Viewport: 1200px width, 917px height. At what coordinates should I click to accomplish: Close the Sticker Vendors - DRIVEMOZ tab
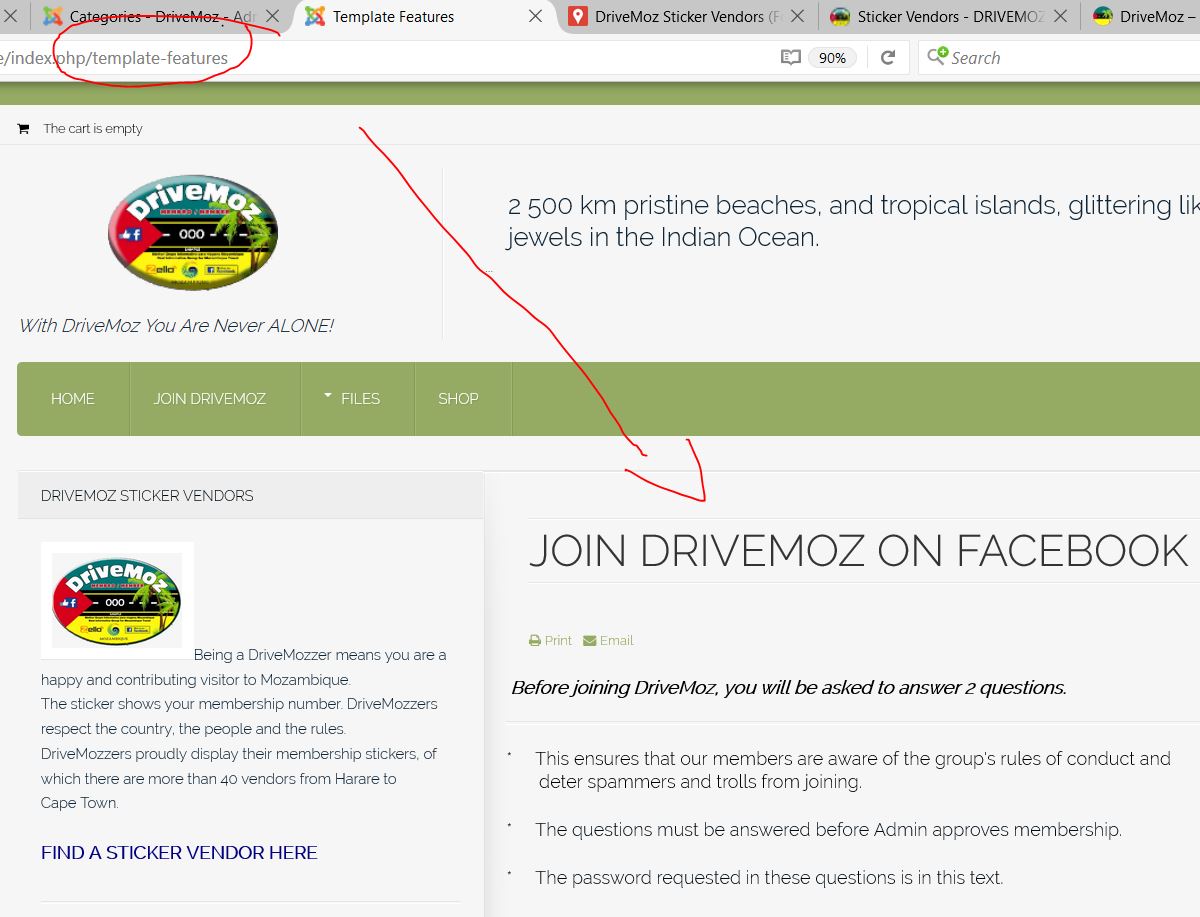pos(1061,17)
